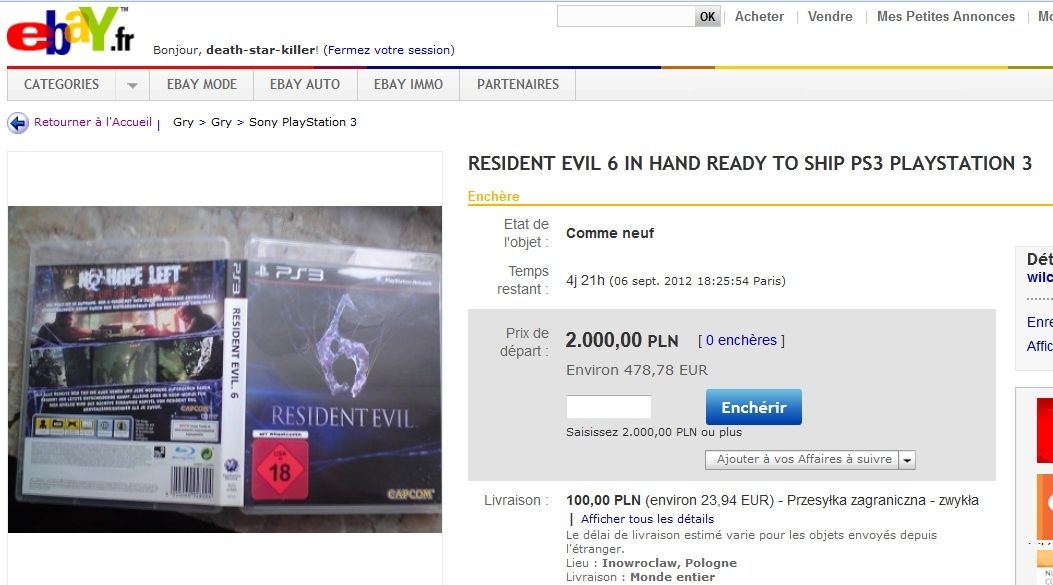Click the bid amount input field
Viewport: 1053px width, 585px height.
[x=608, y=407]
